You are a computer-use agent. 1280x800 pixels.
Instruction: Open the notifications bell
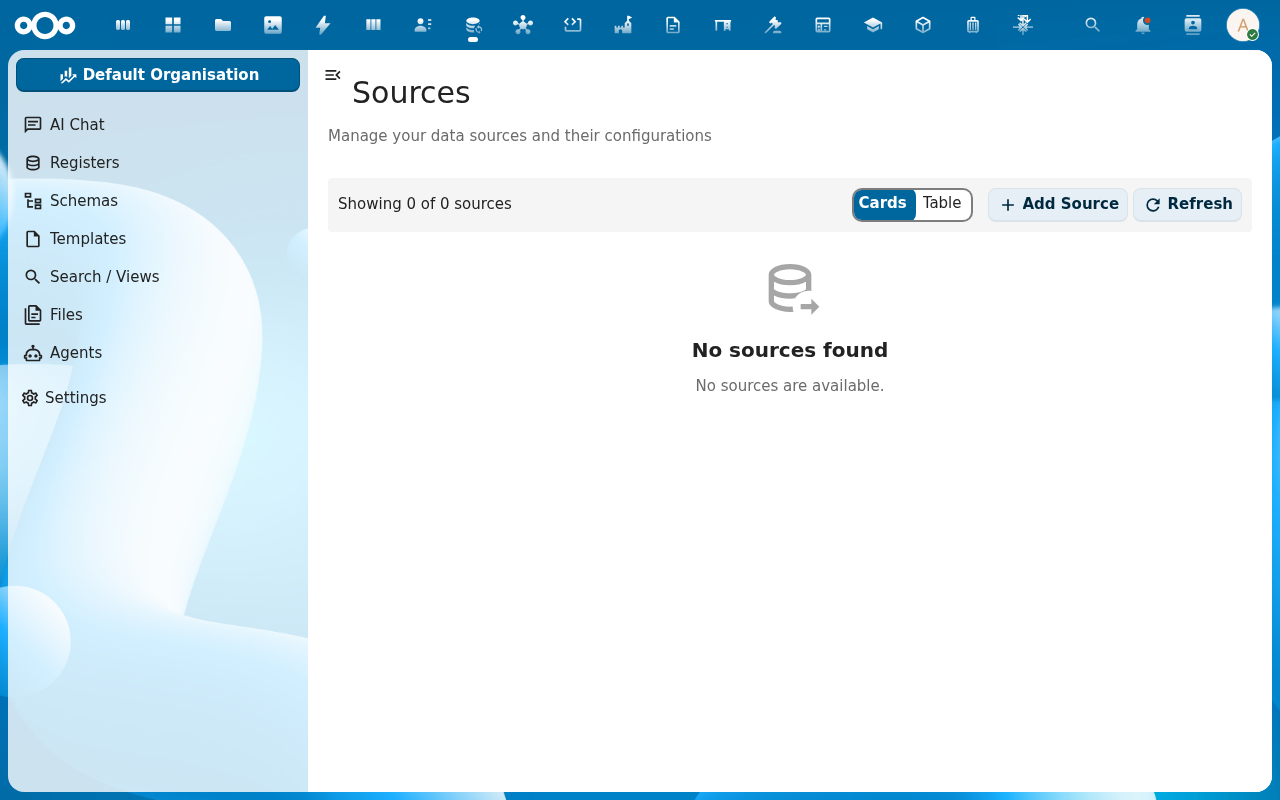(x=1143, y=25)
